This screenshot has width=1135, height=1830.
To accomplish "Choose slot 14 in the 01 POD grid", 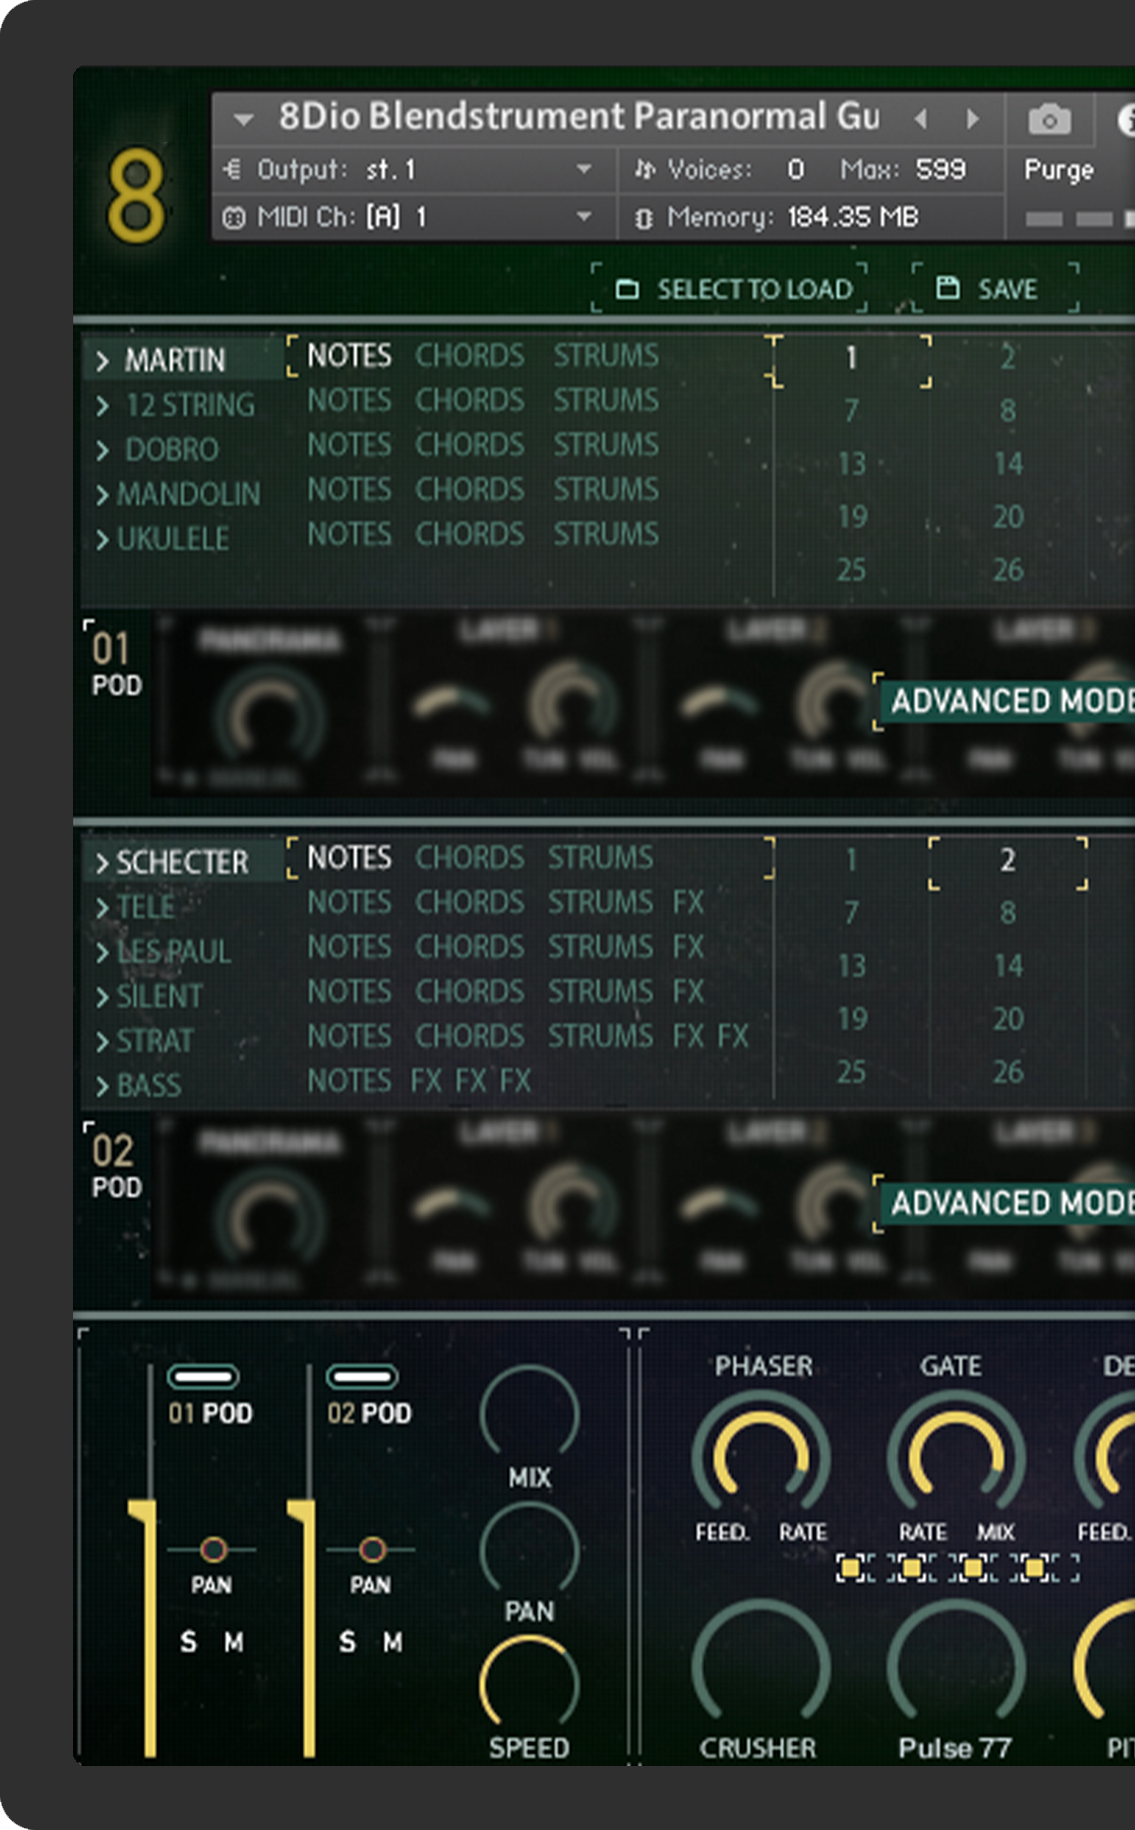I will tap(1008, 463).
